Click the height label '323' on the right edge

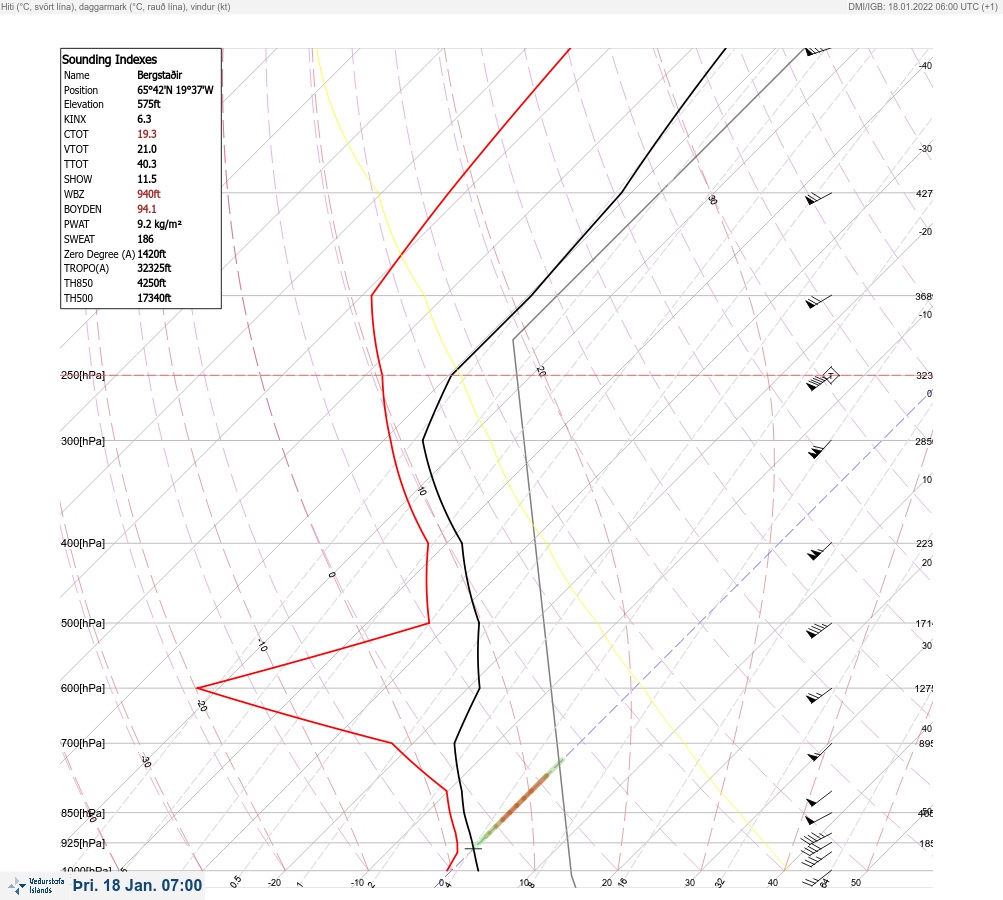click(x=924, y=375)
